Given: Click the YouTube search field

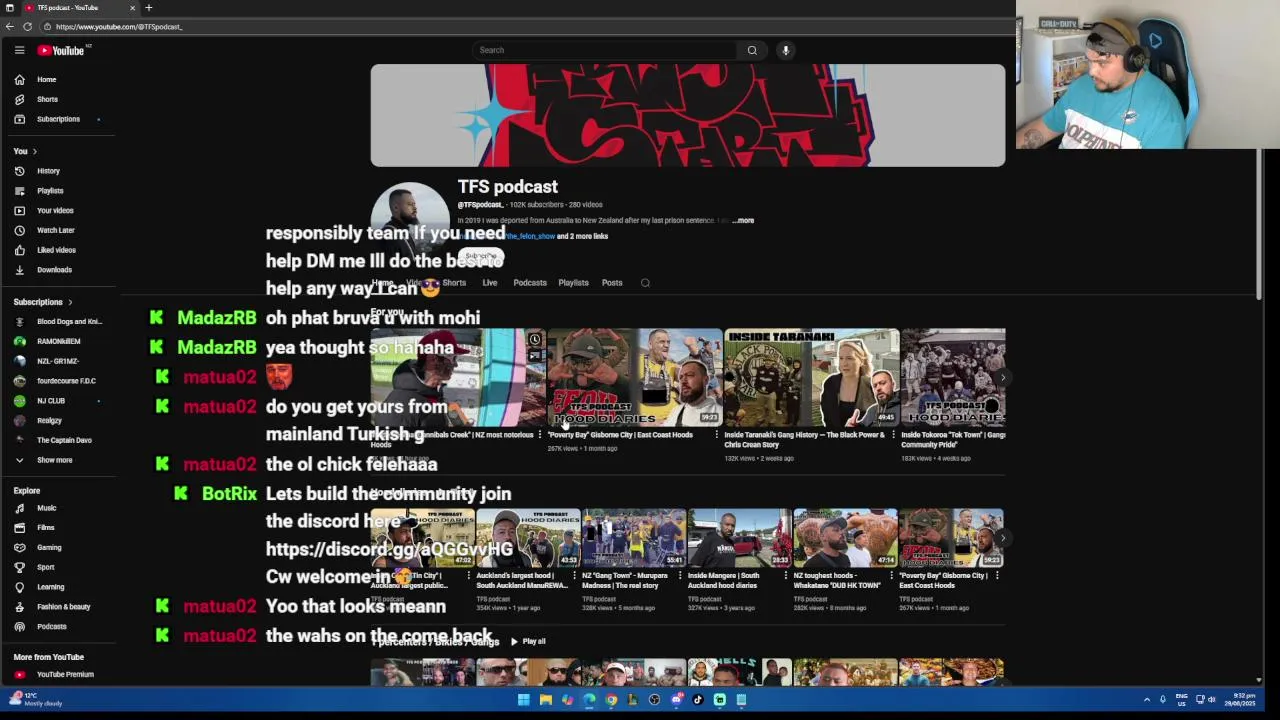Looking at the screenshot, I should (604, 50).
